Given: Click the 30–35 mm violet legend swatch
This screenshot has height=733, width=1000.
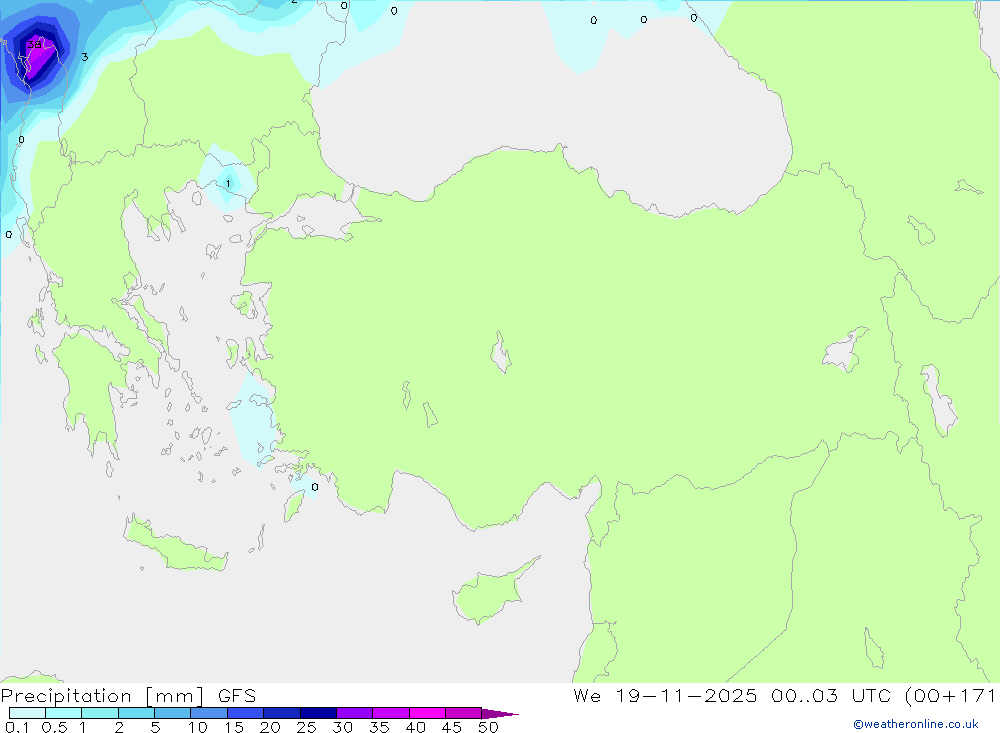Looking at the screenshot, I should 355,713.
